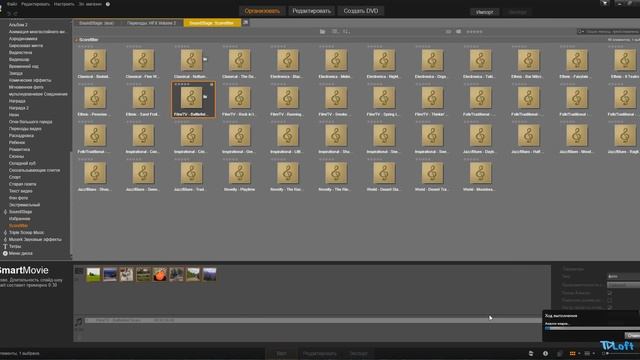The width and height of the screenshot is (640, 360).
Task: Click the status bar icon left of info
Action: coord(531,353)
